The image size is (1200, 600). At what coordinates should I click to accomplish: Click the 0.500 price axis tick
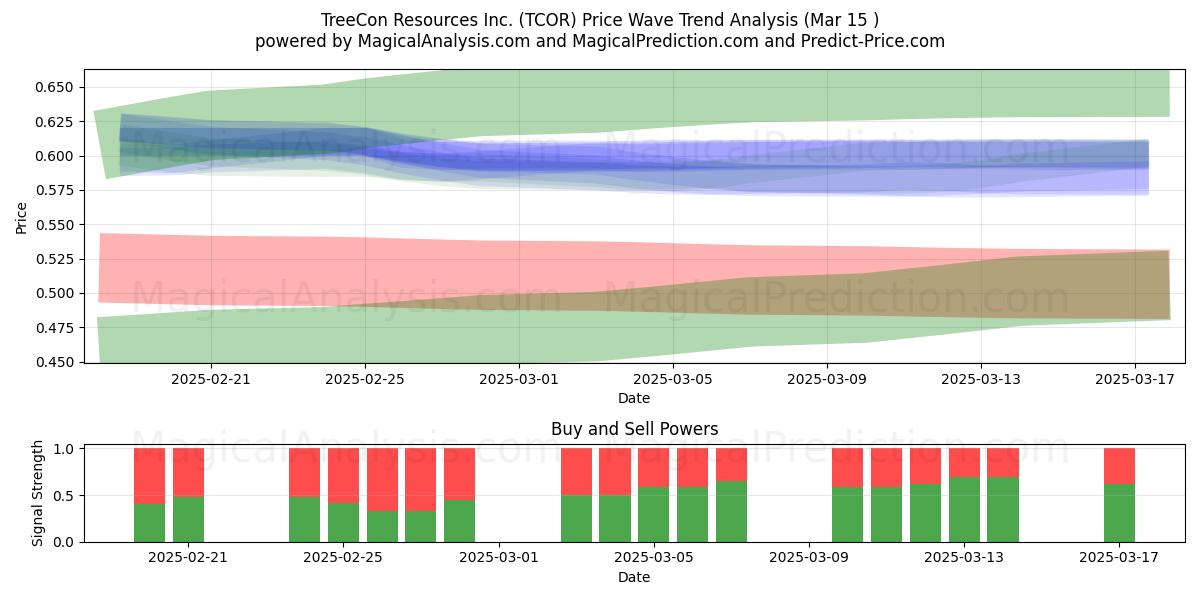click(x=56, y=293)
